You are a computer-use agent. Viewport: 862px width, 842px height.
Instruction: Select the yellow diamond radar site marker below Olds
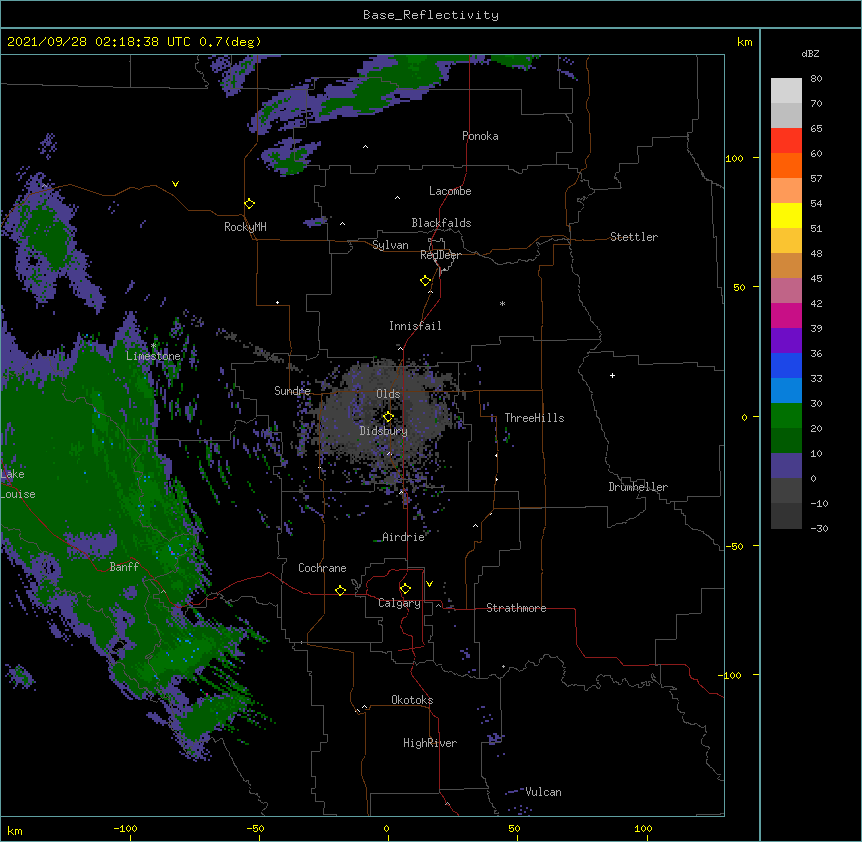pos(388,417)
